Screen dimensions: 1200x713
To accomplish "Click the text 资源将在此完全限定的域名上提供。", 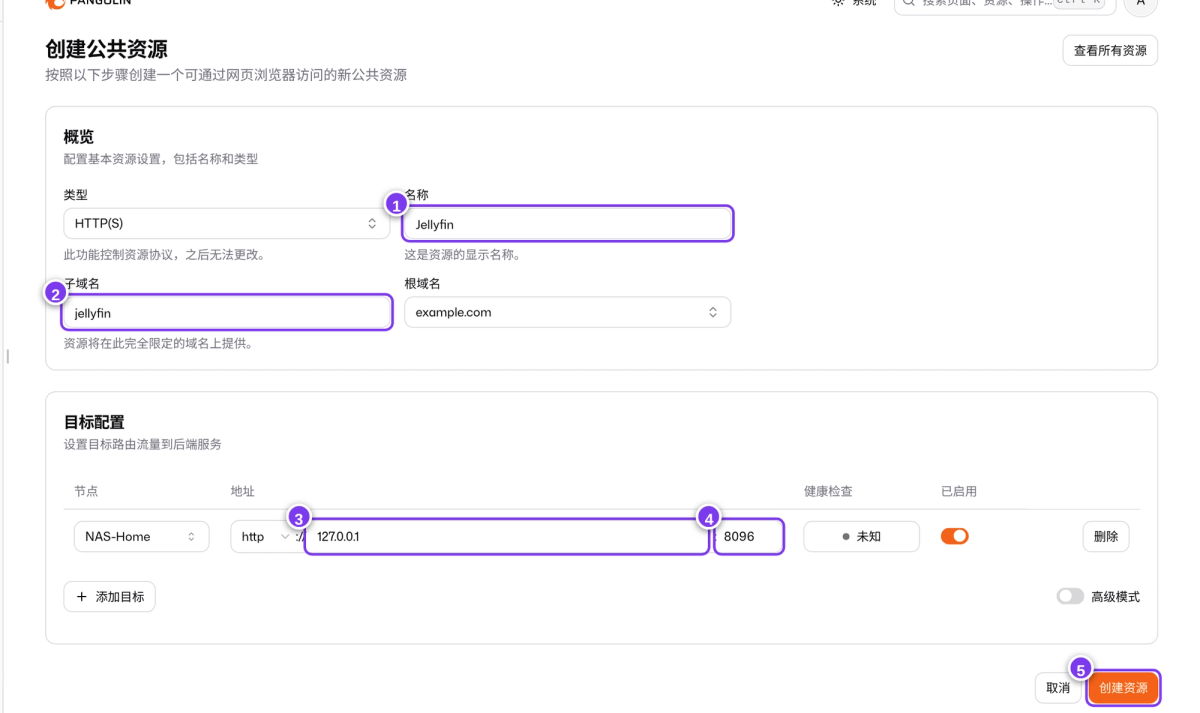I will (x=158, y=344).
